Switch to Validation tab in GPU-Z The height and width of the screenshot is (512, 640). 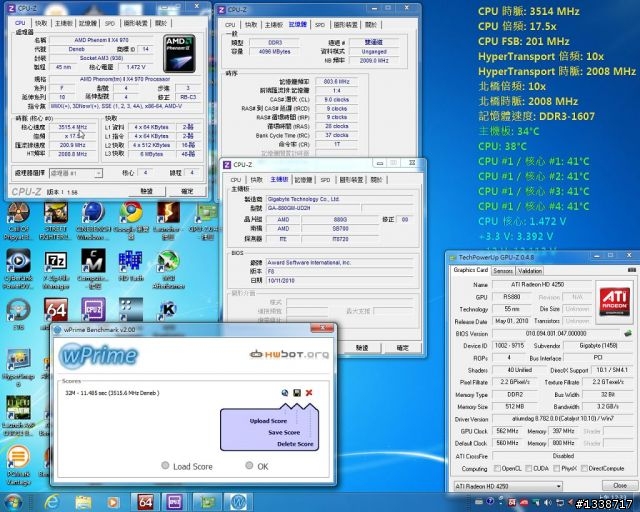(530, 271)
